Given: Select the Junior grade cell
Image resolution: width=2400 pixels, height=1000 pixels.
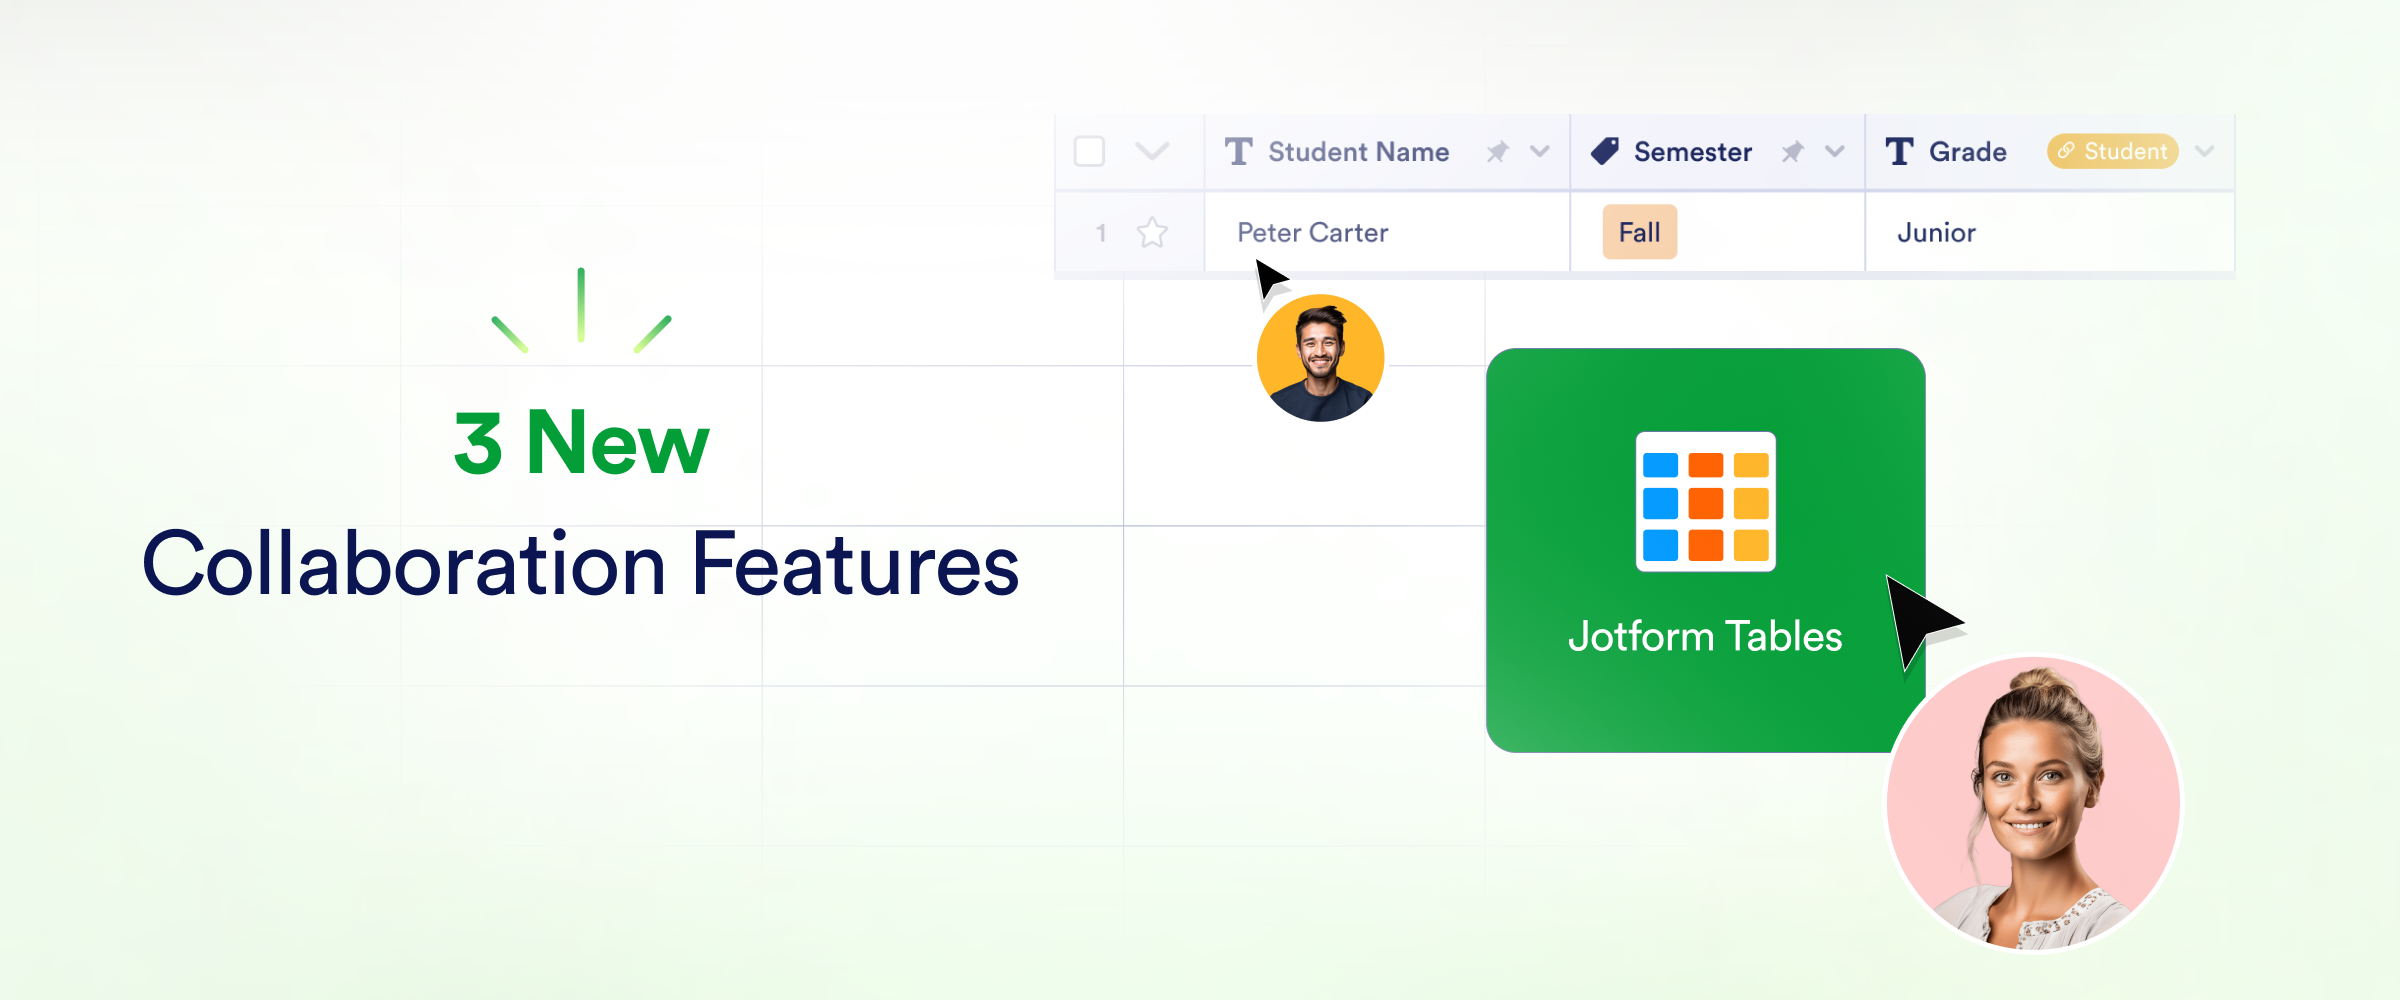Looking at the screenshot, I should point(2050,232).
